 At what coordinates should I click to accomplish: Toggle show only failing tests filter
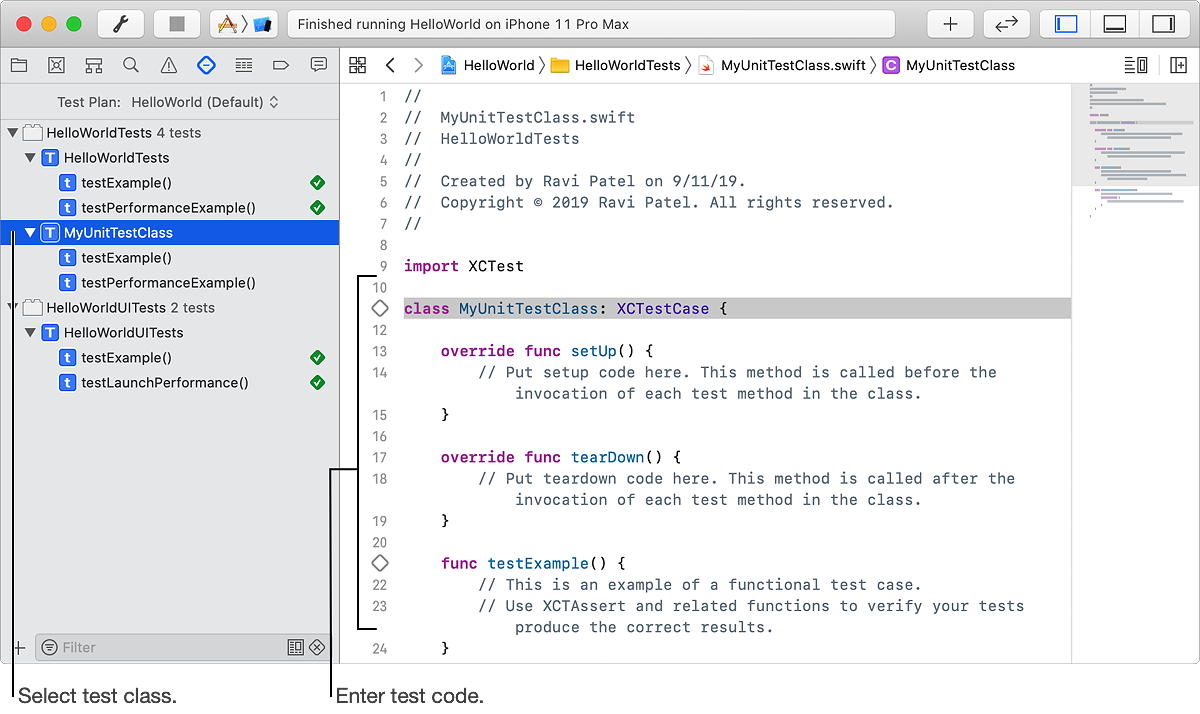(x=317, y=647)
